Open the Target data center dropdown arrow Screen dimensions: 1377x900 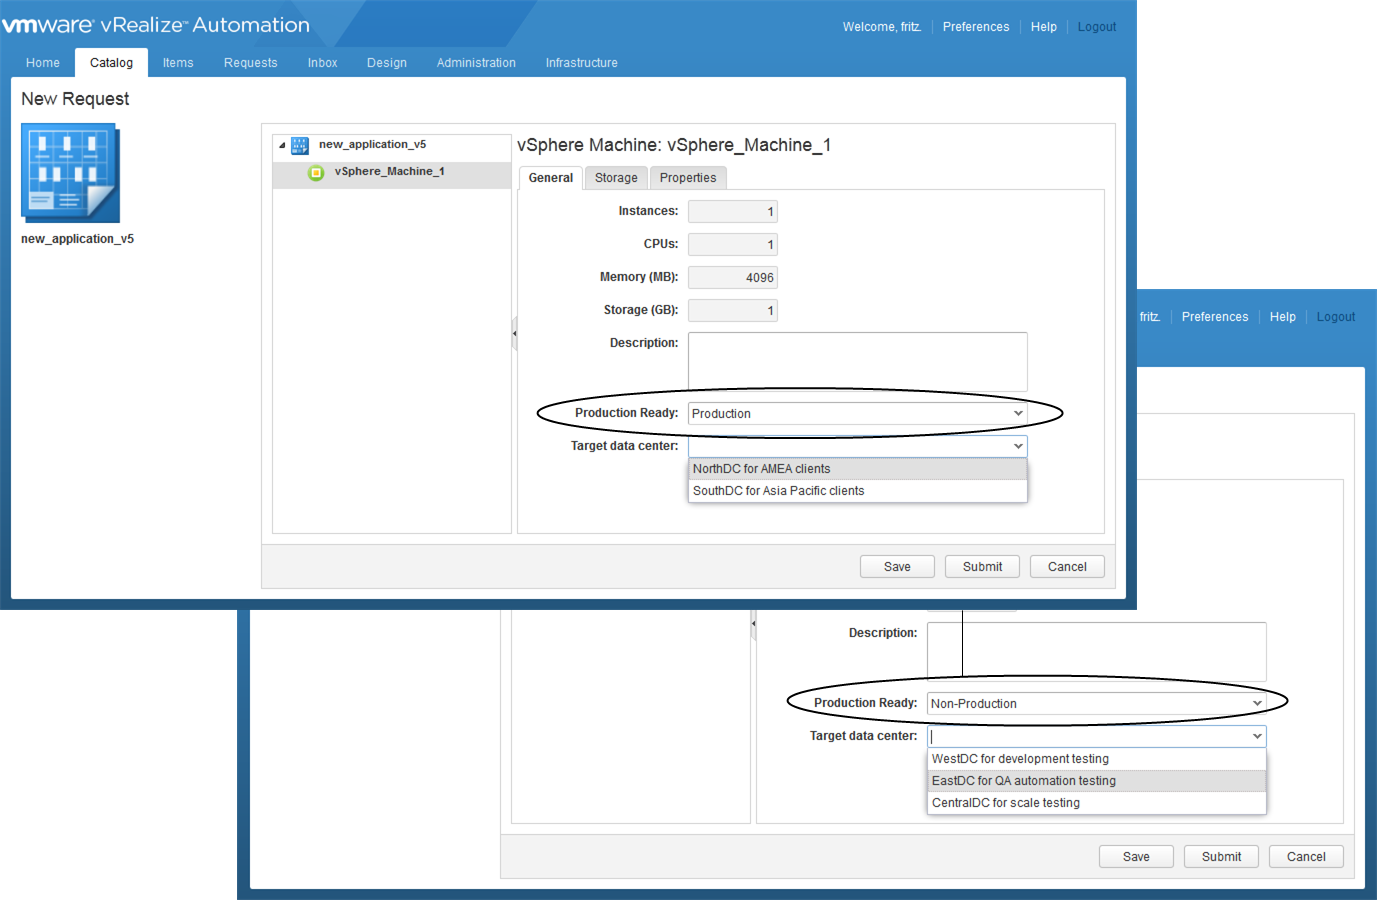tap(1018, 446)
